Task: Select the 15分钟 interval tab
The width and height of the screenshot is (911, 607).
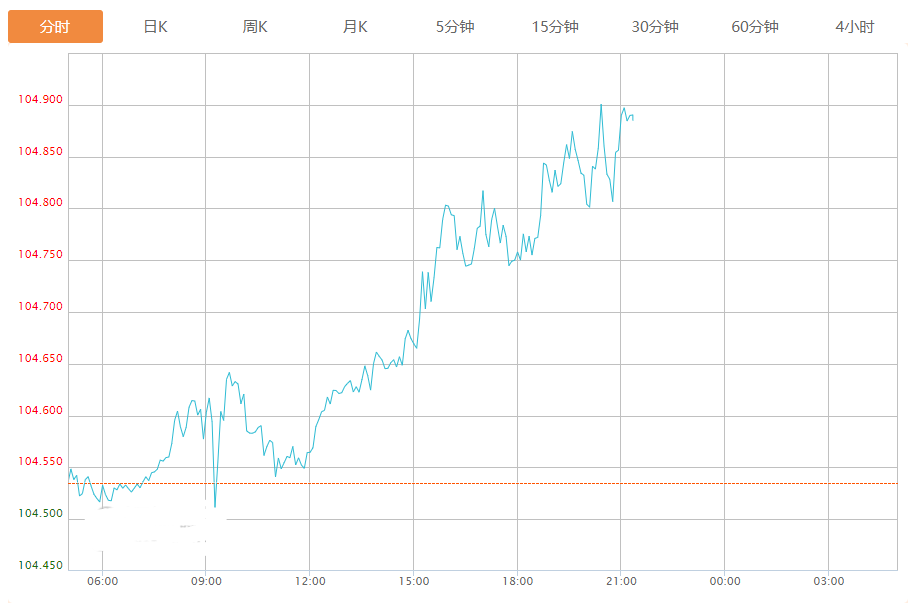Action: [x=555, y=27]
